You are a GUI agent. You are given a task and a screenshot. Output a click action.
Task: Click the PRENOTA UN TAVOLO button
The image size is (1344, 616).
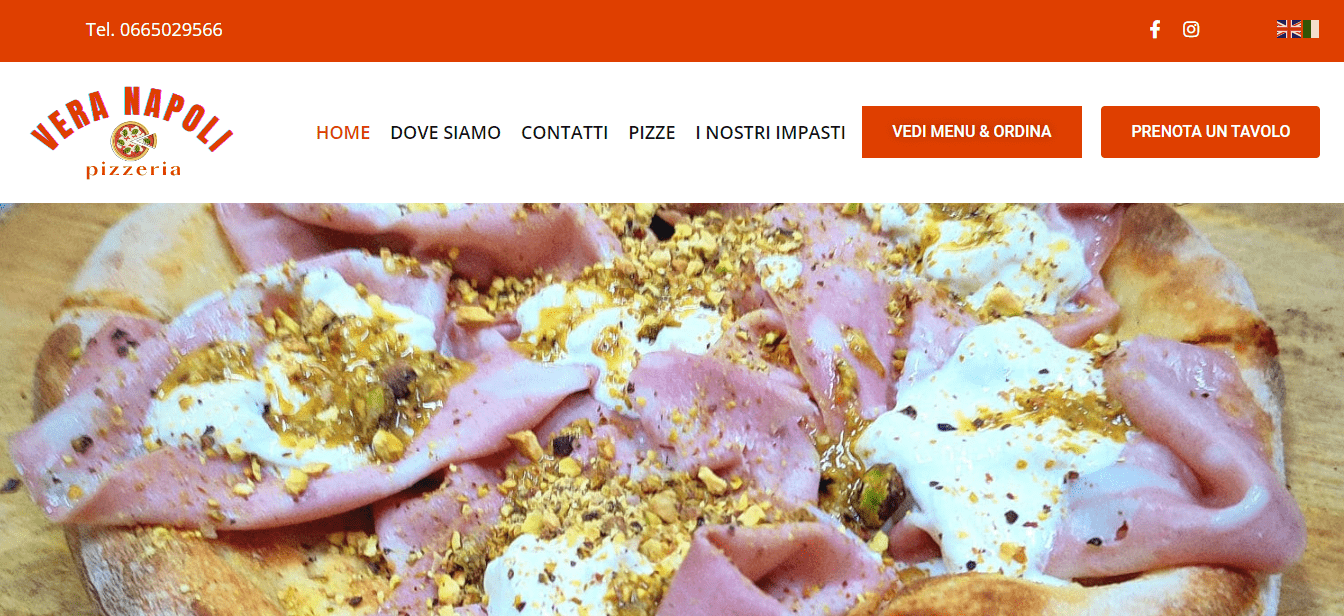(x=1210, y=132)
